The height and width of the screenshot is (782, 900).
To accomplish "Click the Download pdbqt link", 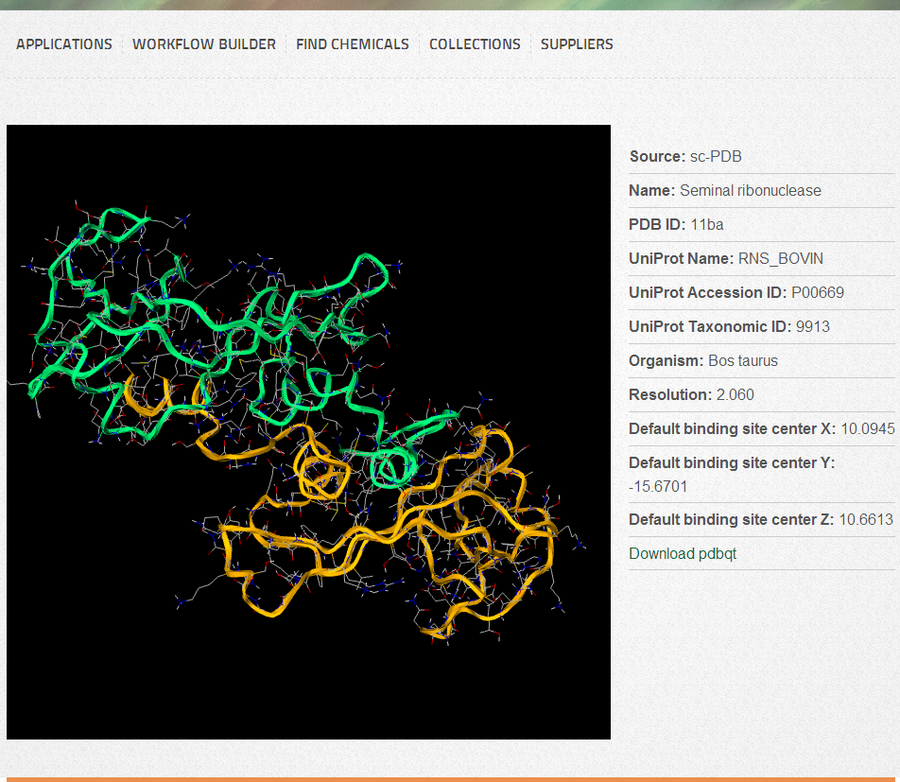I will (683, 554).
